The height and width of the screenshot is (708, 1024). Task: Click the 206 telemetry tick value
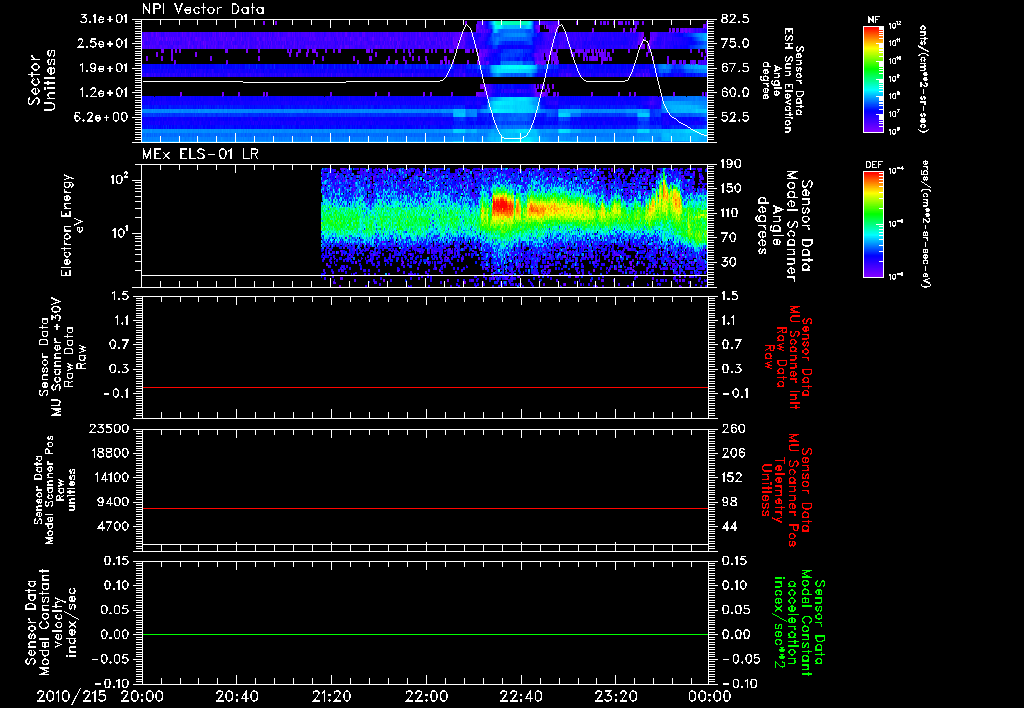tap(732, 453)
